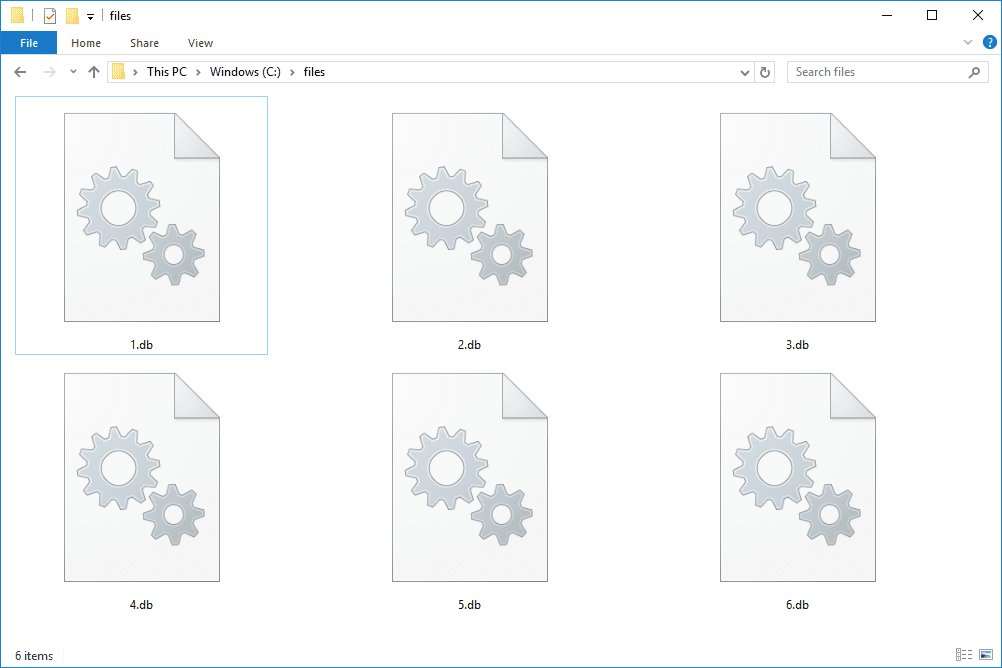Screen dimensions: 1002x668
Task: Open the recent locations dropdown beside Forward
Action: point(71,71)
